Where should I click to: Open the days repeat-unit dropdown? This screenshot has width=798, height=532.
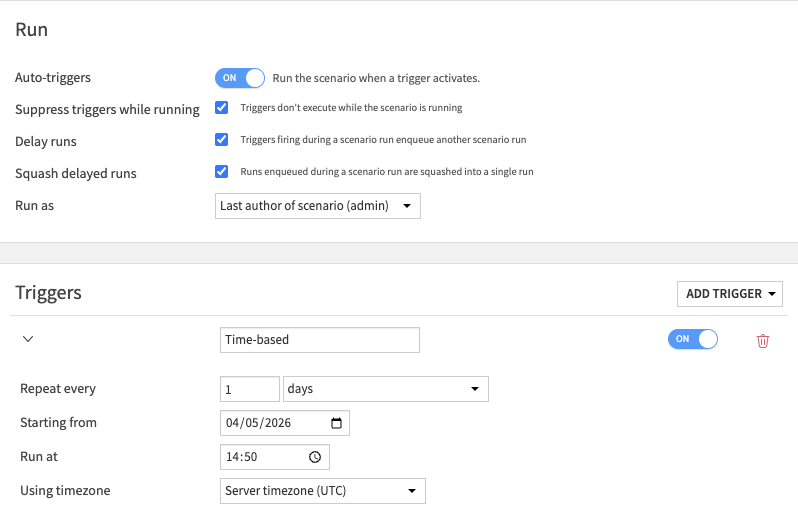coord(386,389)
